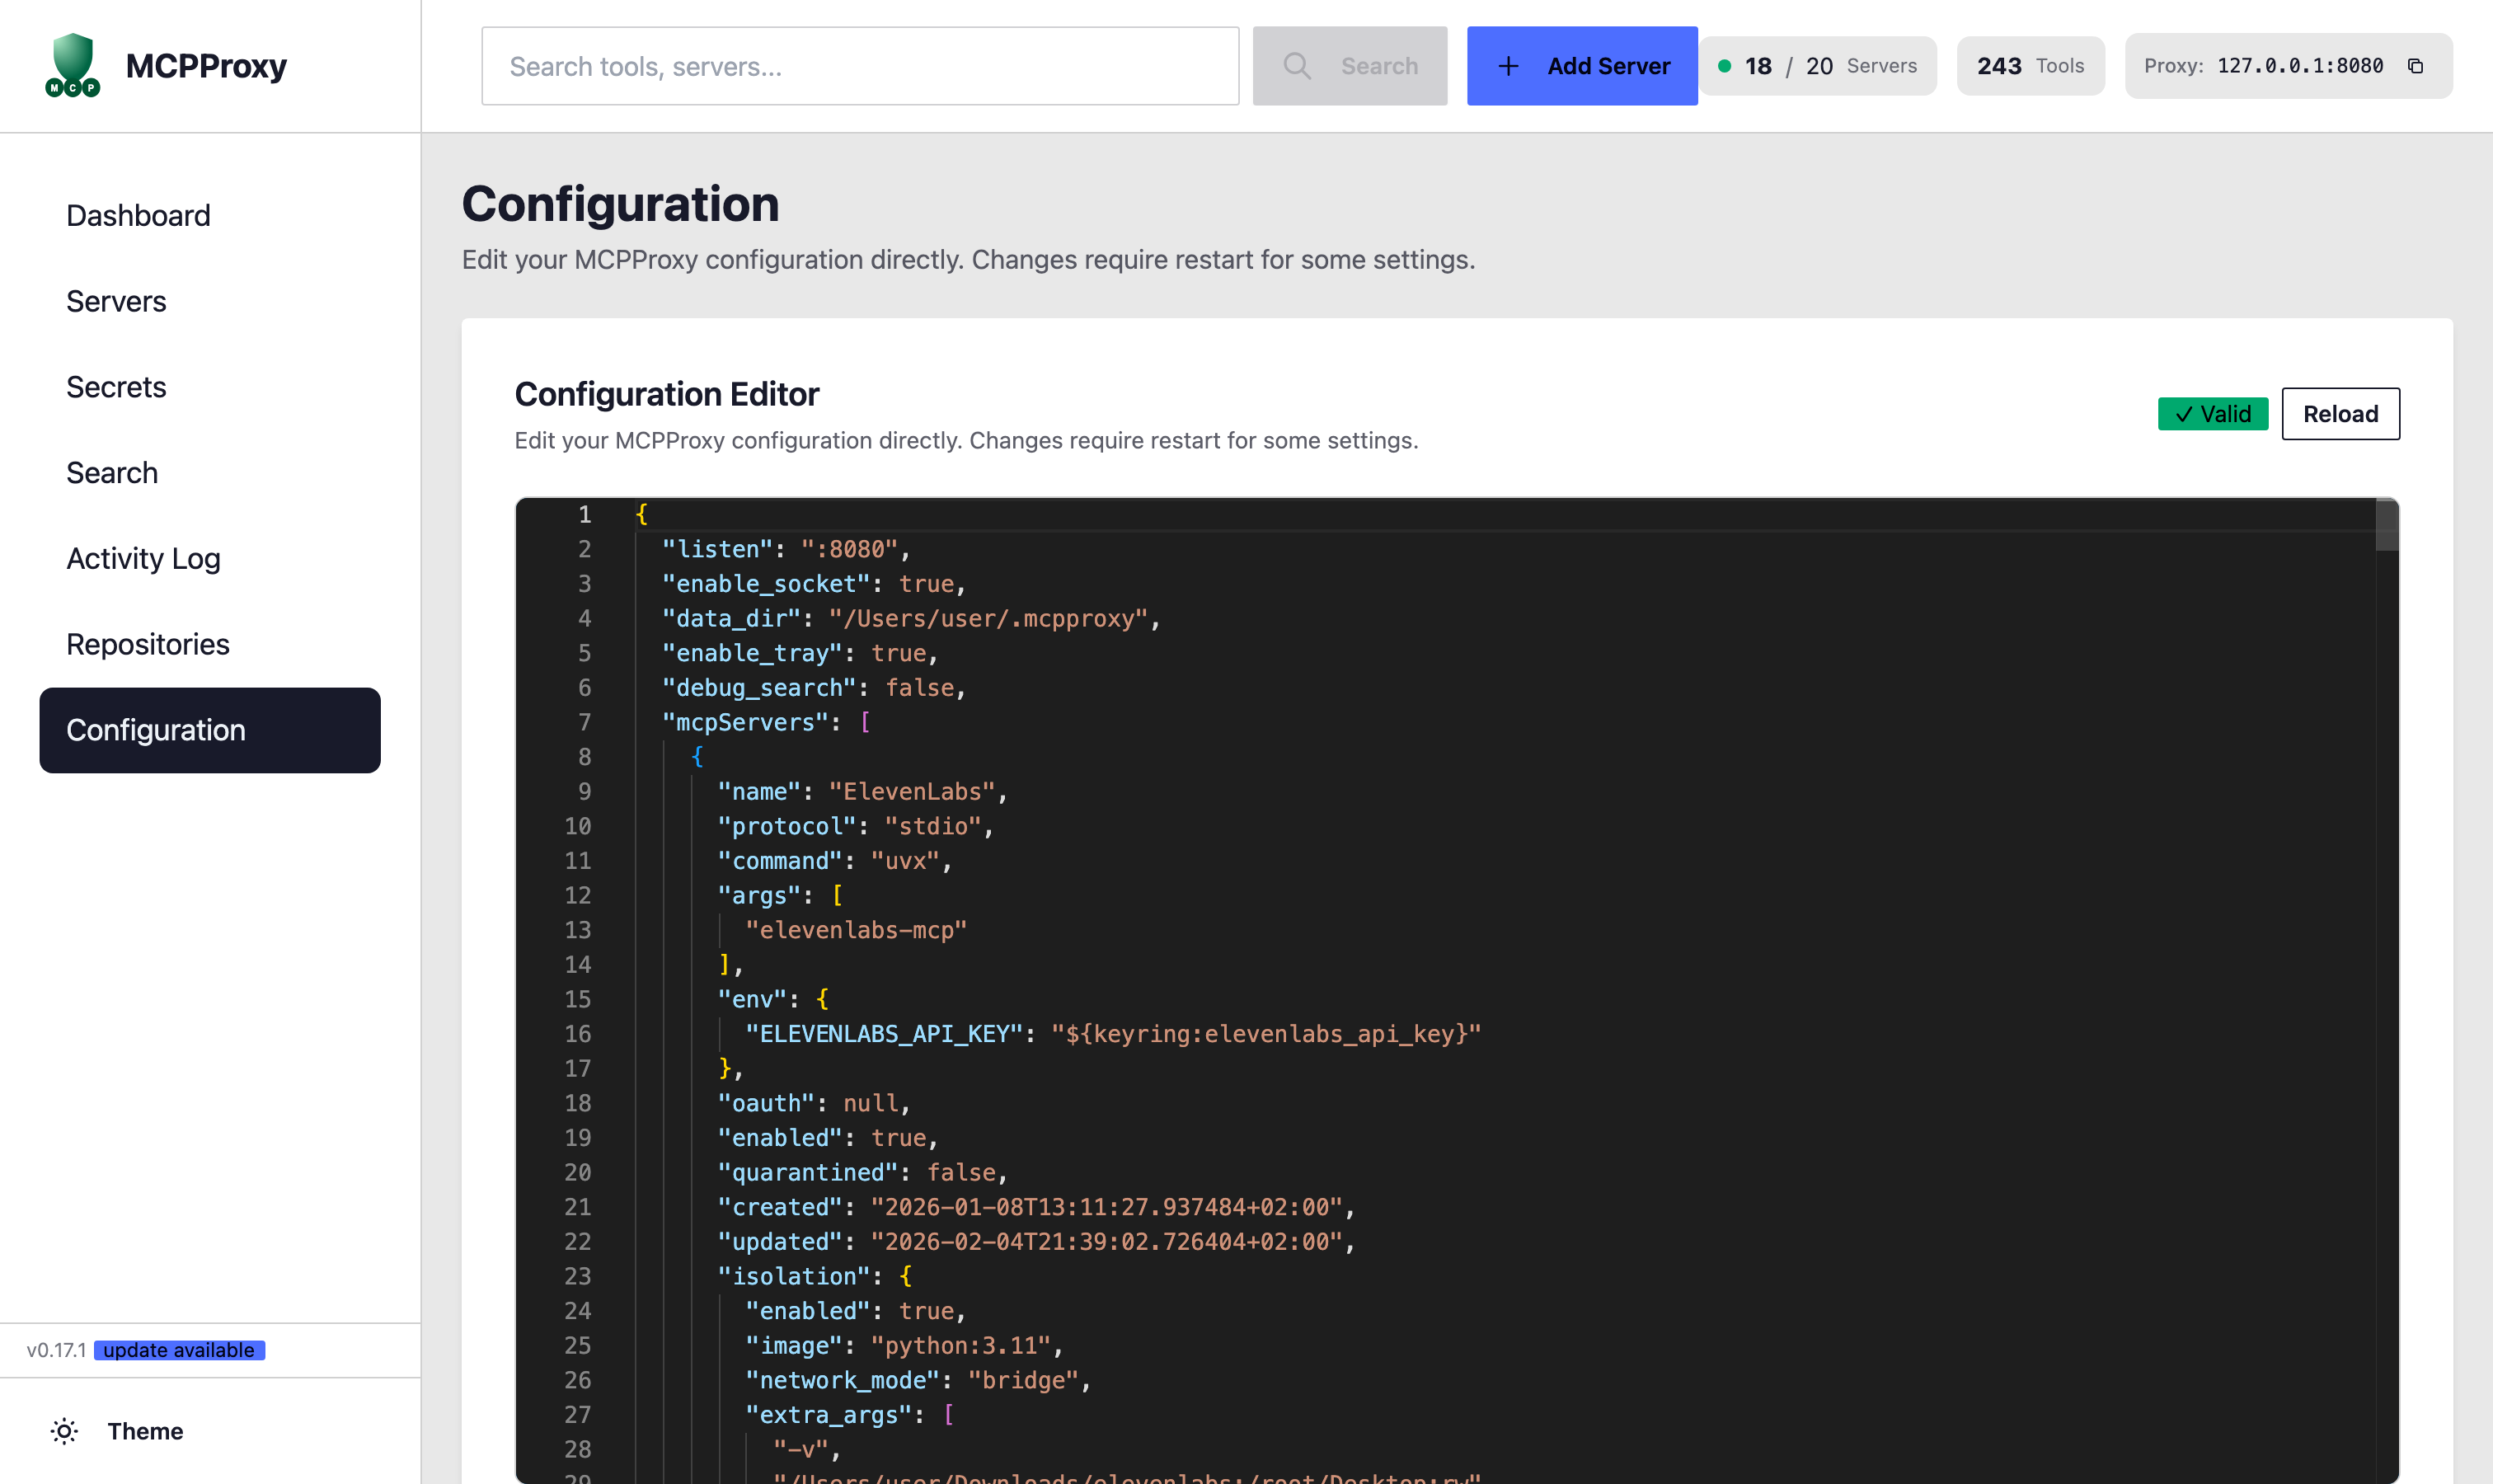Click the green server status dot
This screenshot has width=2493, height=1484.
click(1724, 66)
